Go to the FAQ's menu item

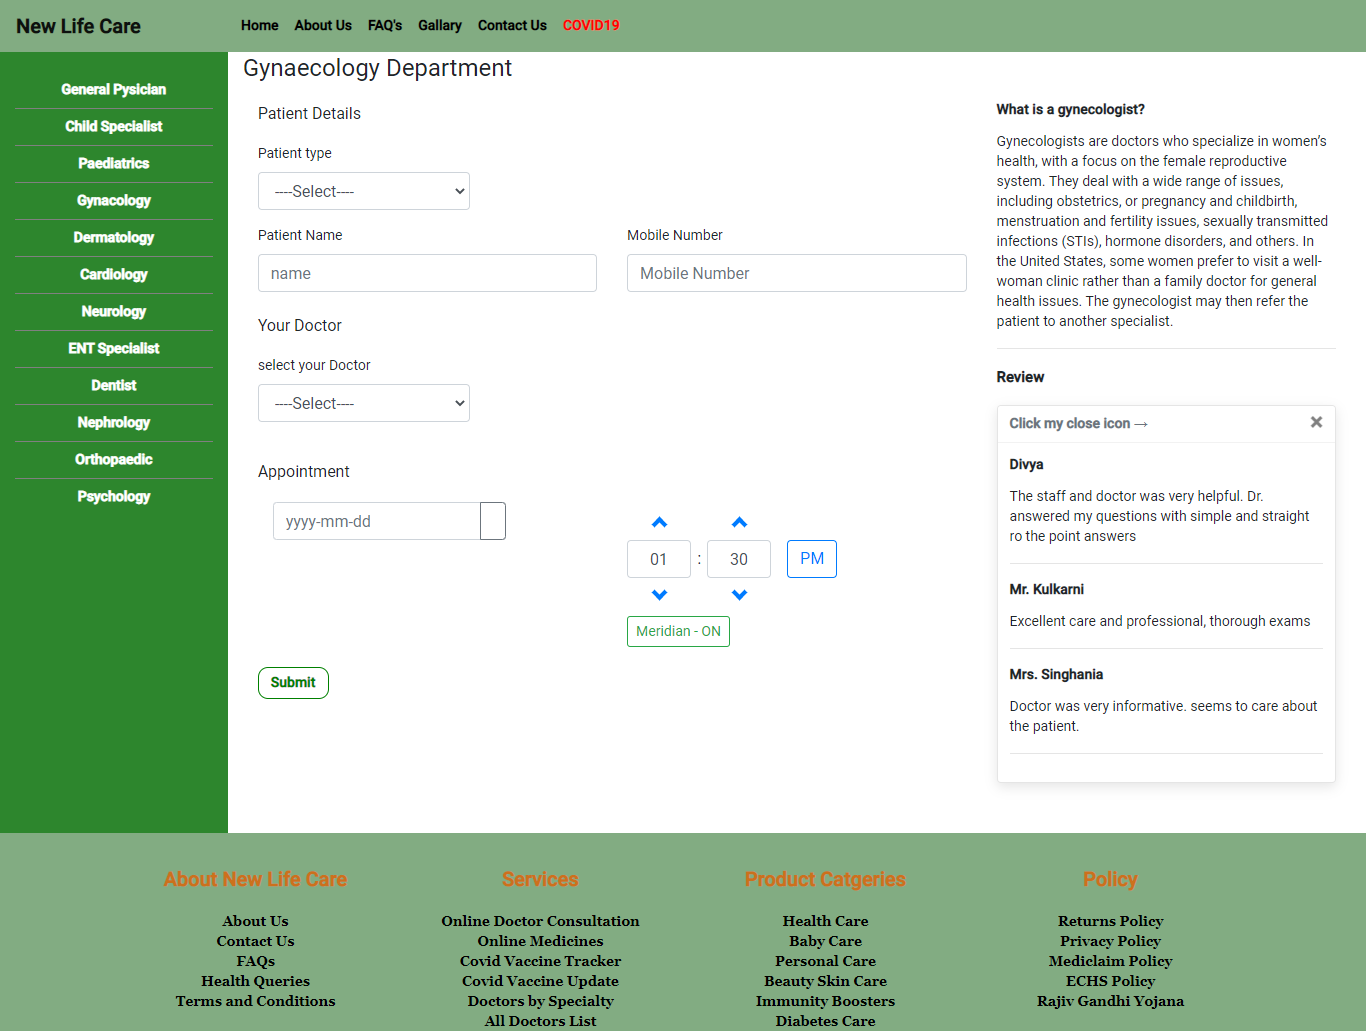pyautogui.click(x=385, y=25)
